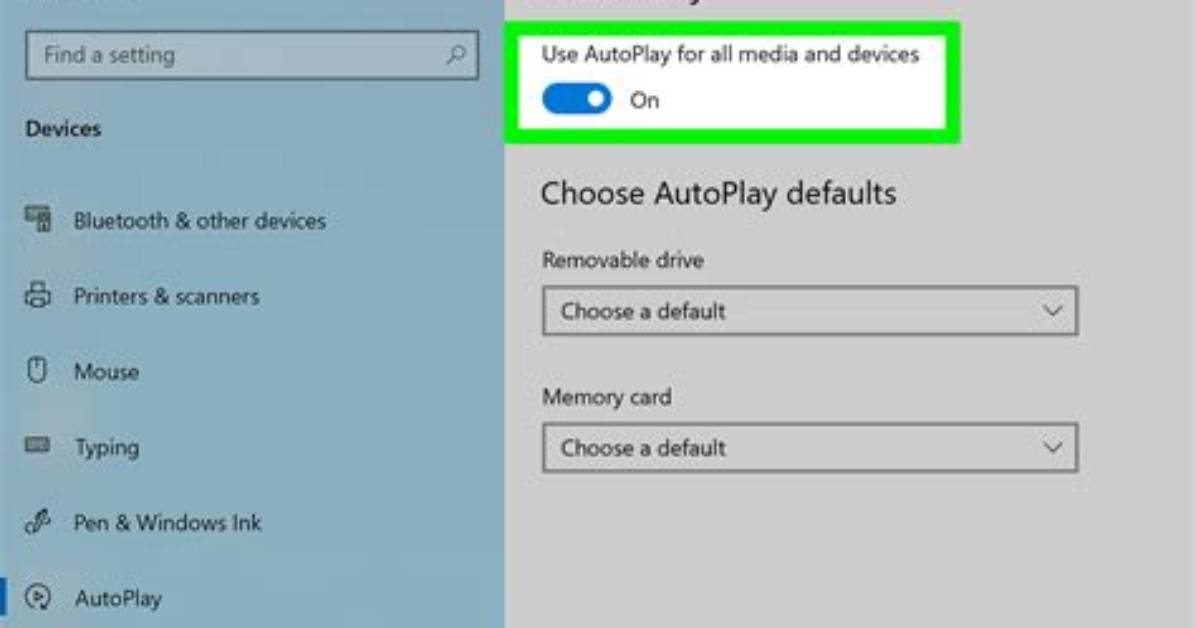Screen dimensions: 1196x628
Task: Open Bluetooth & other devices settings
Action: click(200, 221)
